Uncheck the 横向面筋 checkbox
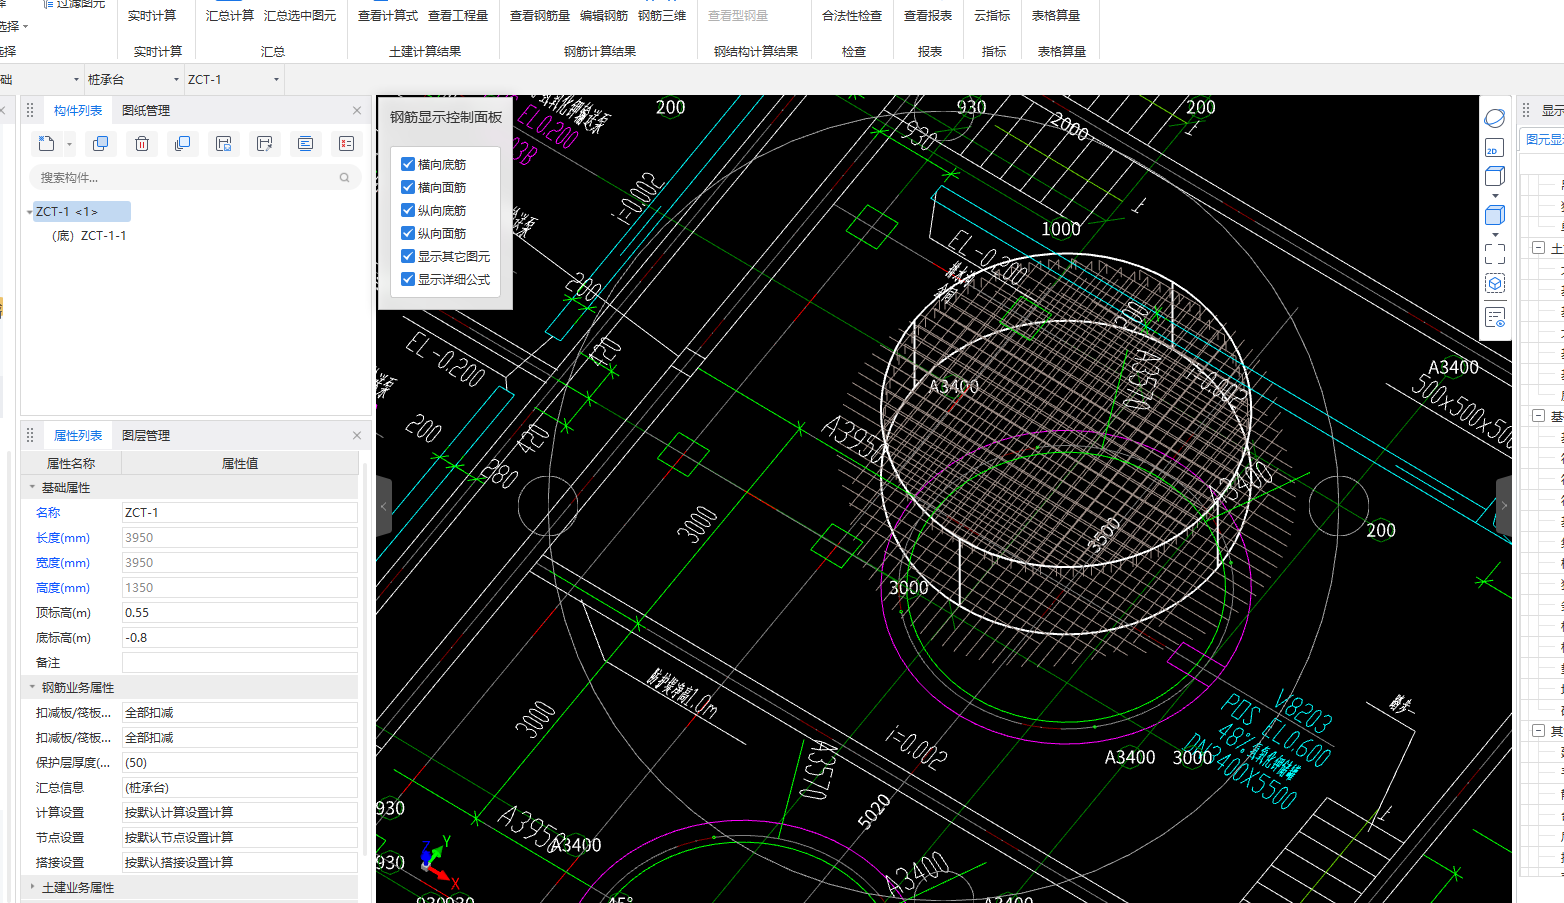 [x=408, y=187]
